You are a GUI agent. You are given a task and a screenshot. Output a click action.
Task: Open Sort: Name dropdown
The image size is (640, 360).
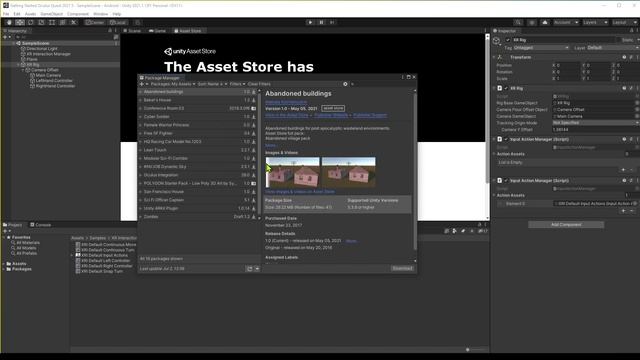point(212,84)
